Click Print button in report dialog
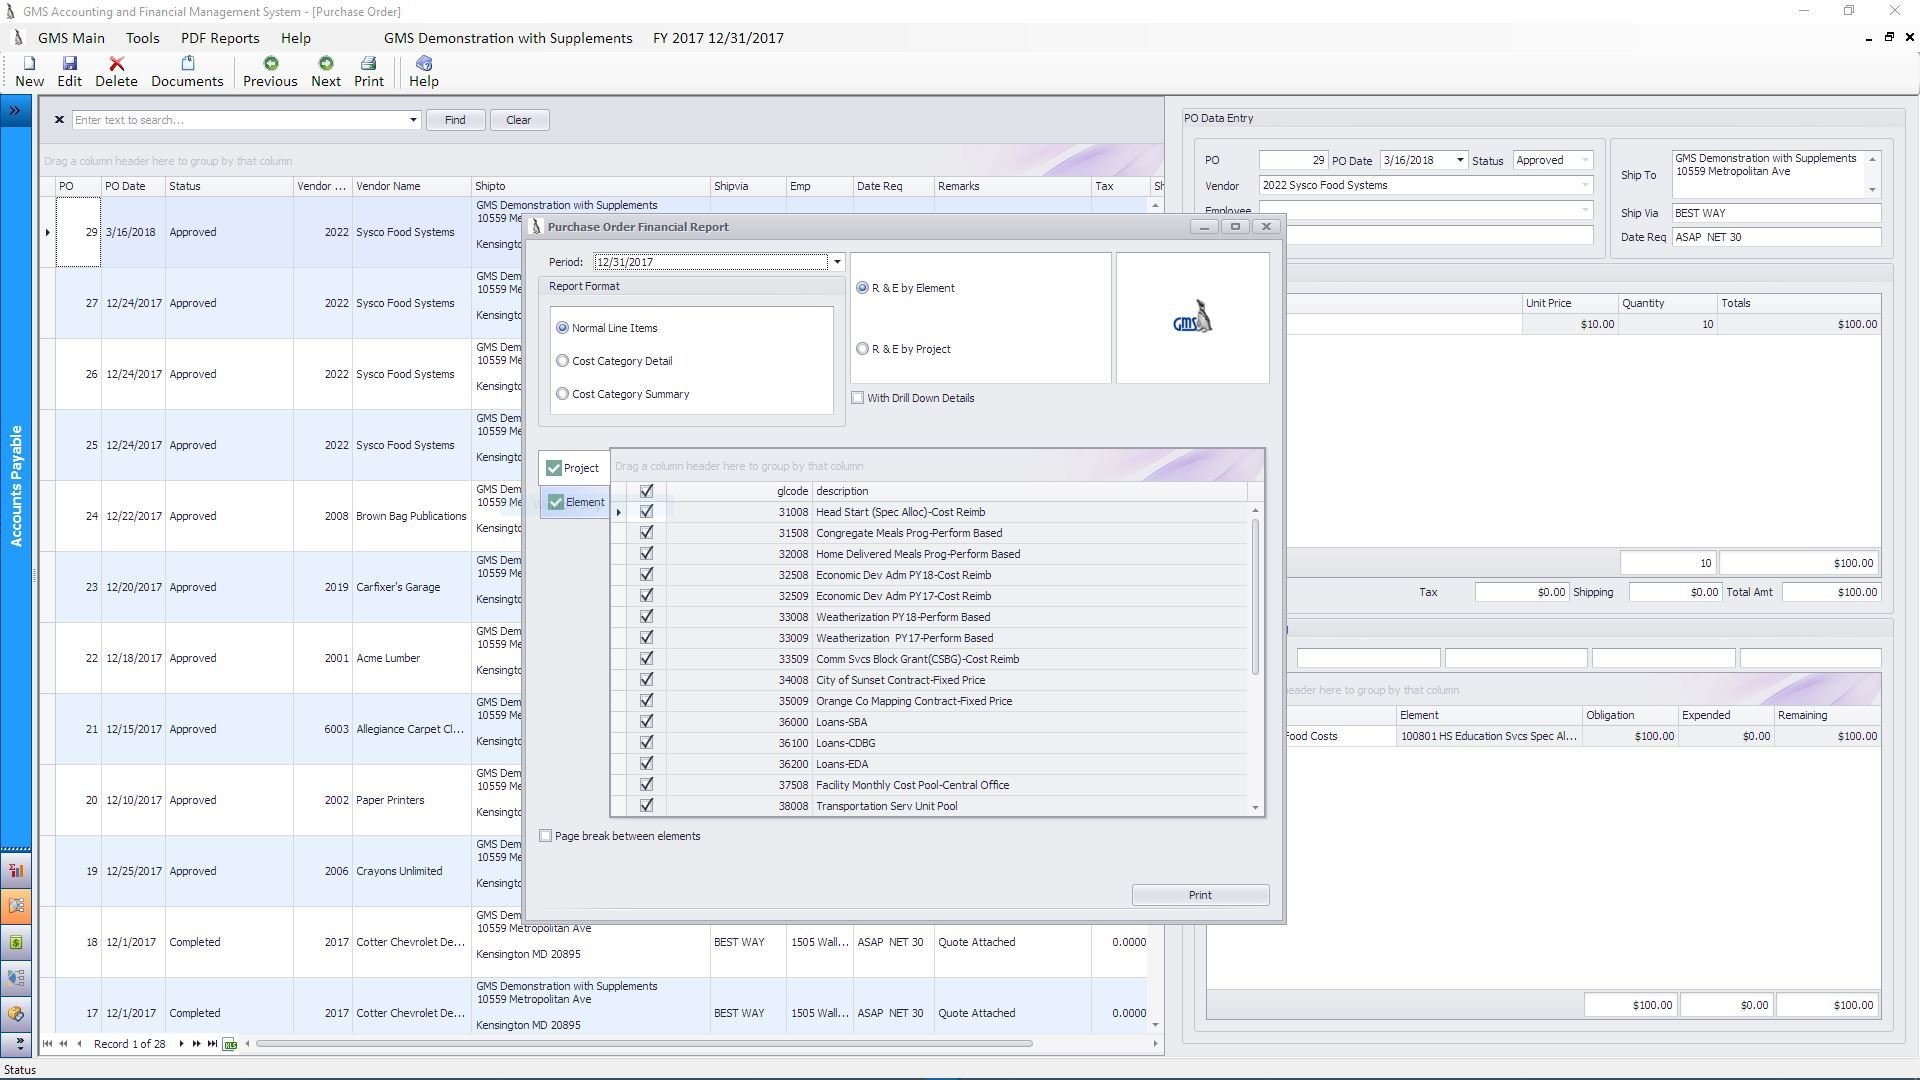 [x=1200, y=896]
